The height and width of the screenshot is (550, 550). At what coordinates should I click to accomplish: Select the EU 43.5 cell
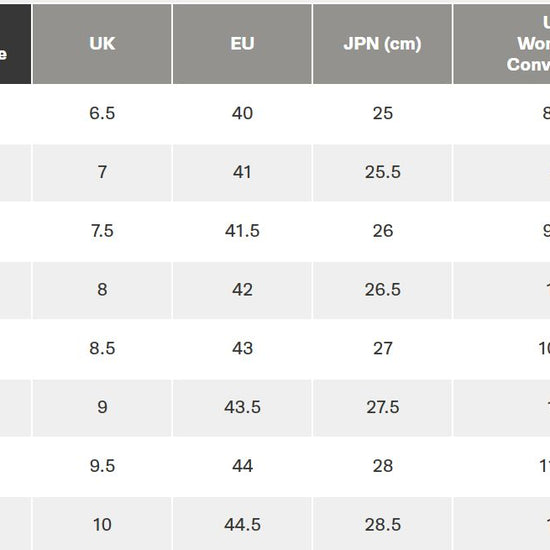point(242,408)
